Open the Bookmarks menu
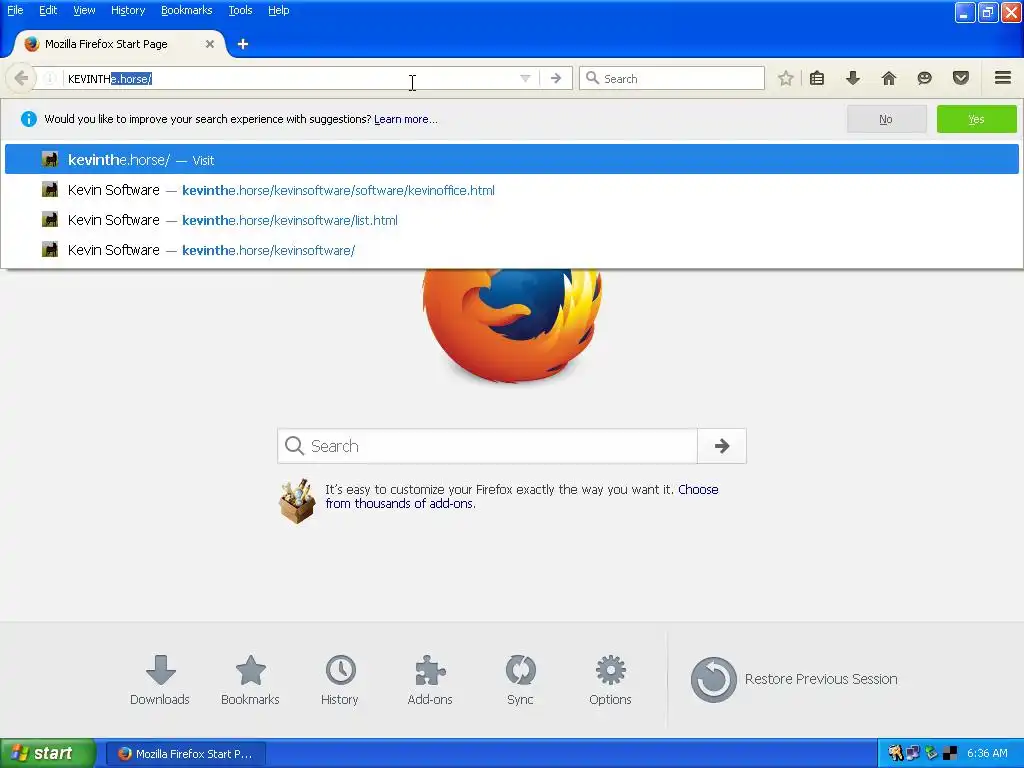1024x768 pixels. 187,10
